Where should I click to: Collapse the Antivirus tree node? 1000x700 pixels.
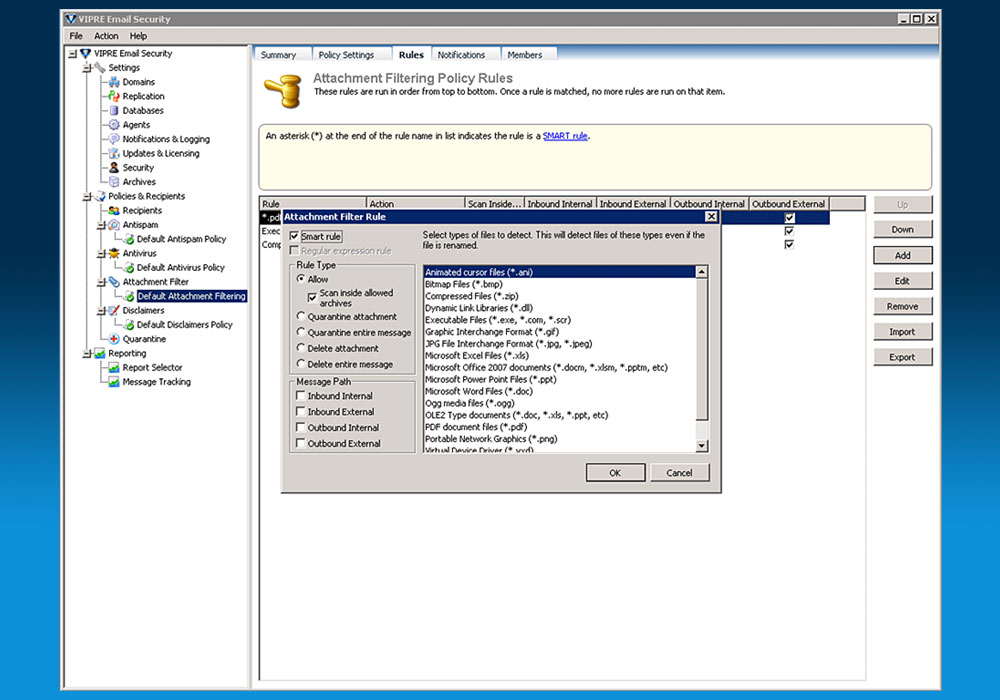click(101, 254)
